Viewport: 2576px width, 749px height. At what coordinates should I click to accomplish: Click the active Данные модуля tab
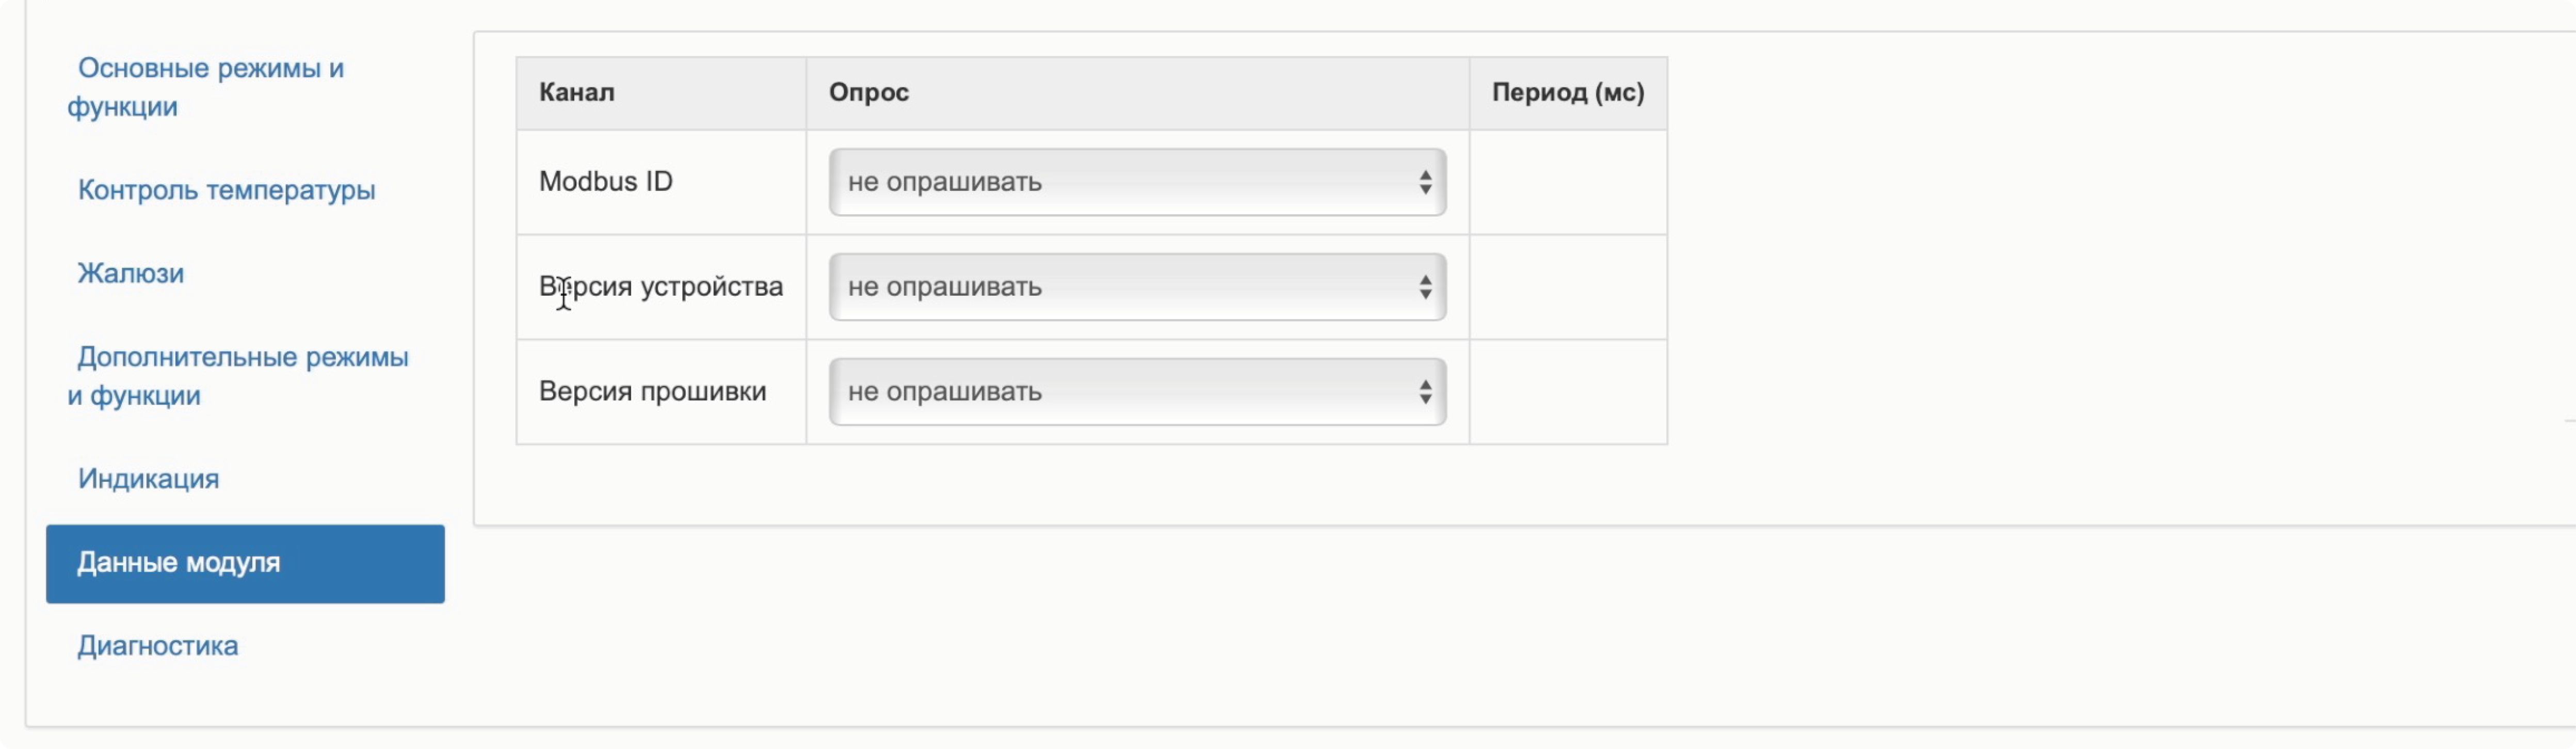245,563
